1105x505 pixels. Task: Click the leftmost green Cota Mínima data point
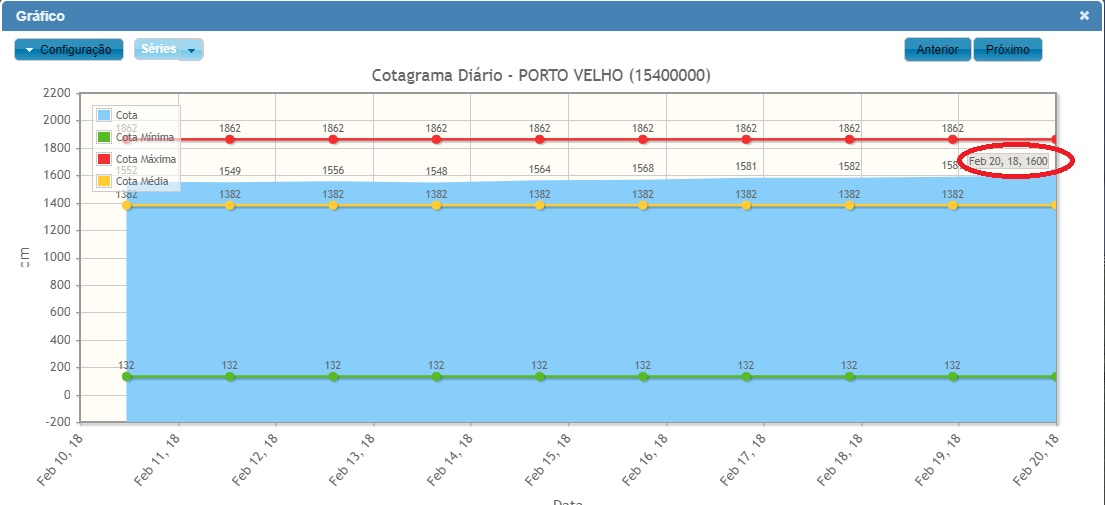(127, 377)
